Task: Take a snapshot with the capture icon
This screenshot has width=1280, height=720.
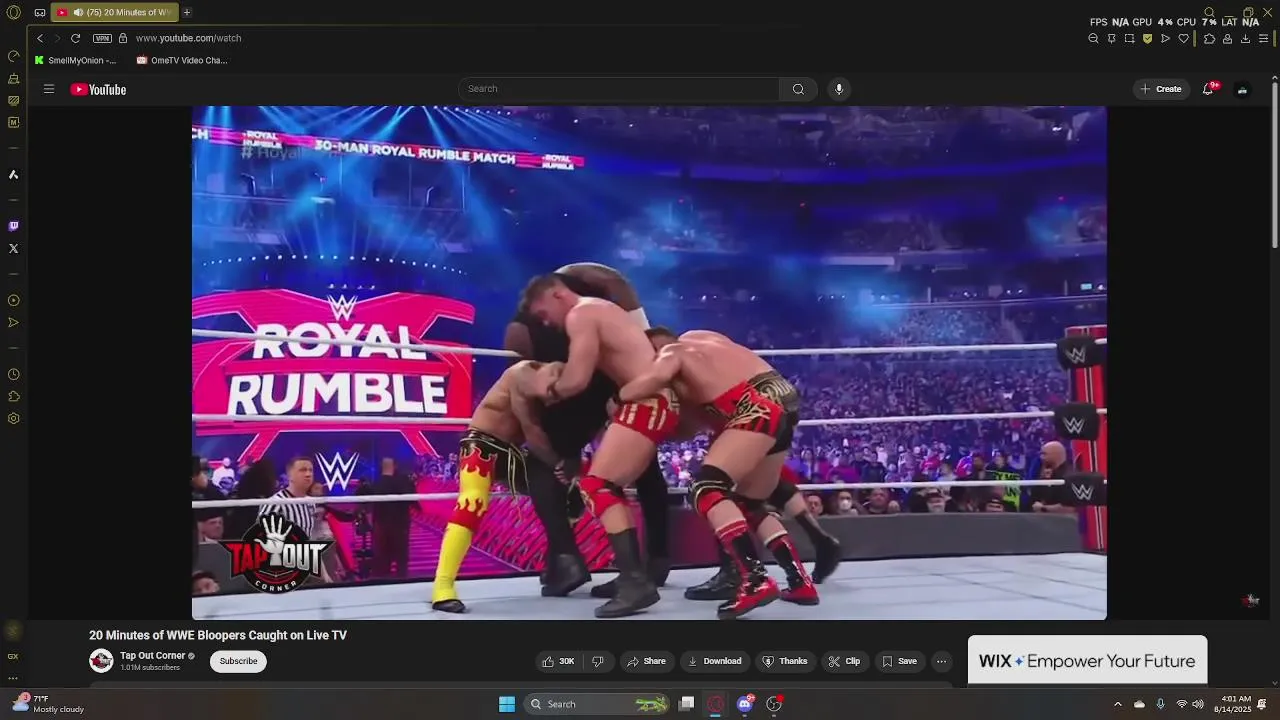Action: [x=1129, y=38]
